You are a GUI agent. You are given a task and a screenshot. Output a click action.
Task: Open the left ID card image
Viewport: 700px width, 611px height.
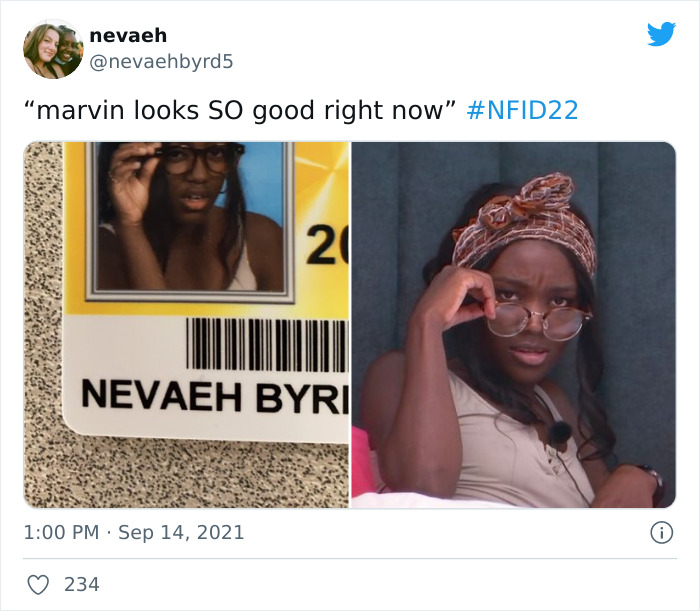tap(186, 325)
